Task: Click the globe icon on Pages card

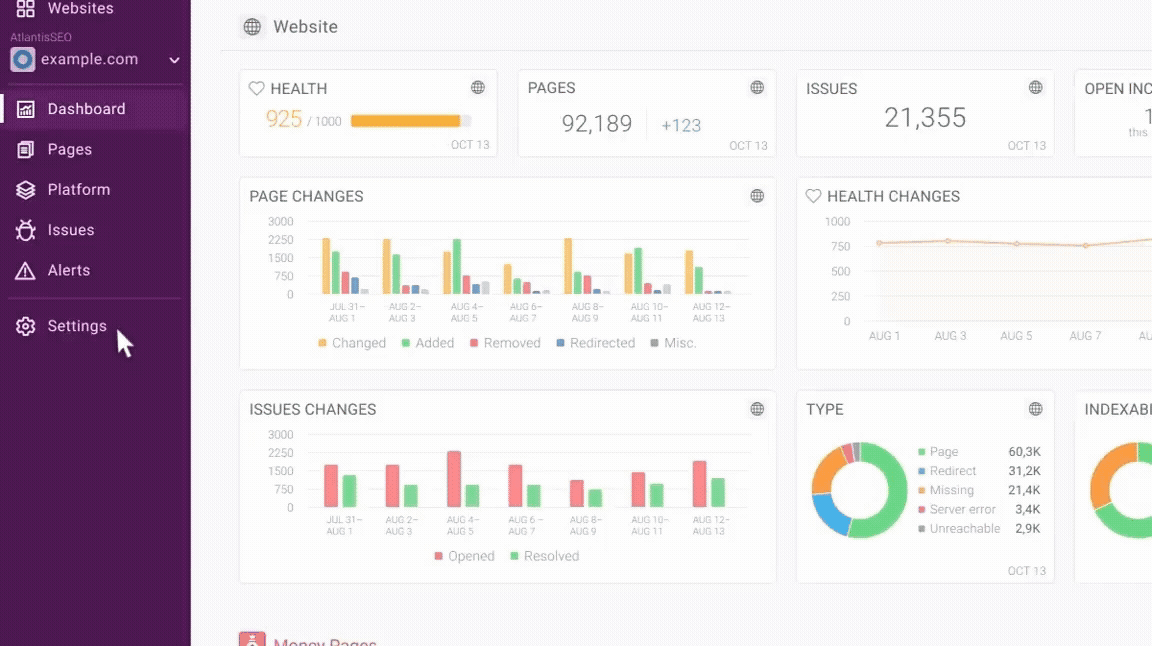Action: [x=757, y=87]
